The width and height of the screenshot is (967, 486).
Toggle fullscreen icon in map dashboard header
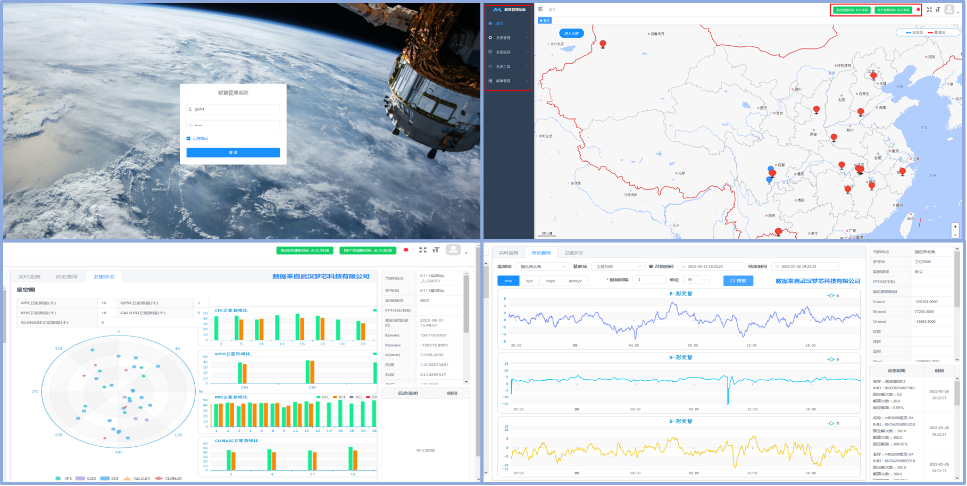(x=929, y=9)
